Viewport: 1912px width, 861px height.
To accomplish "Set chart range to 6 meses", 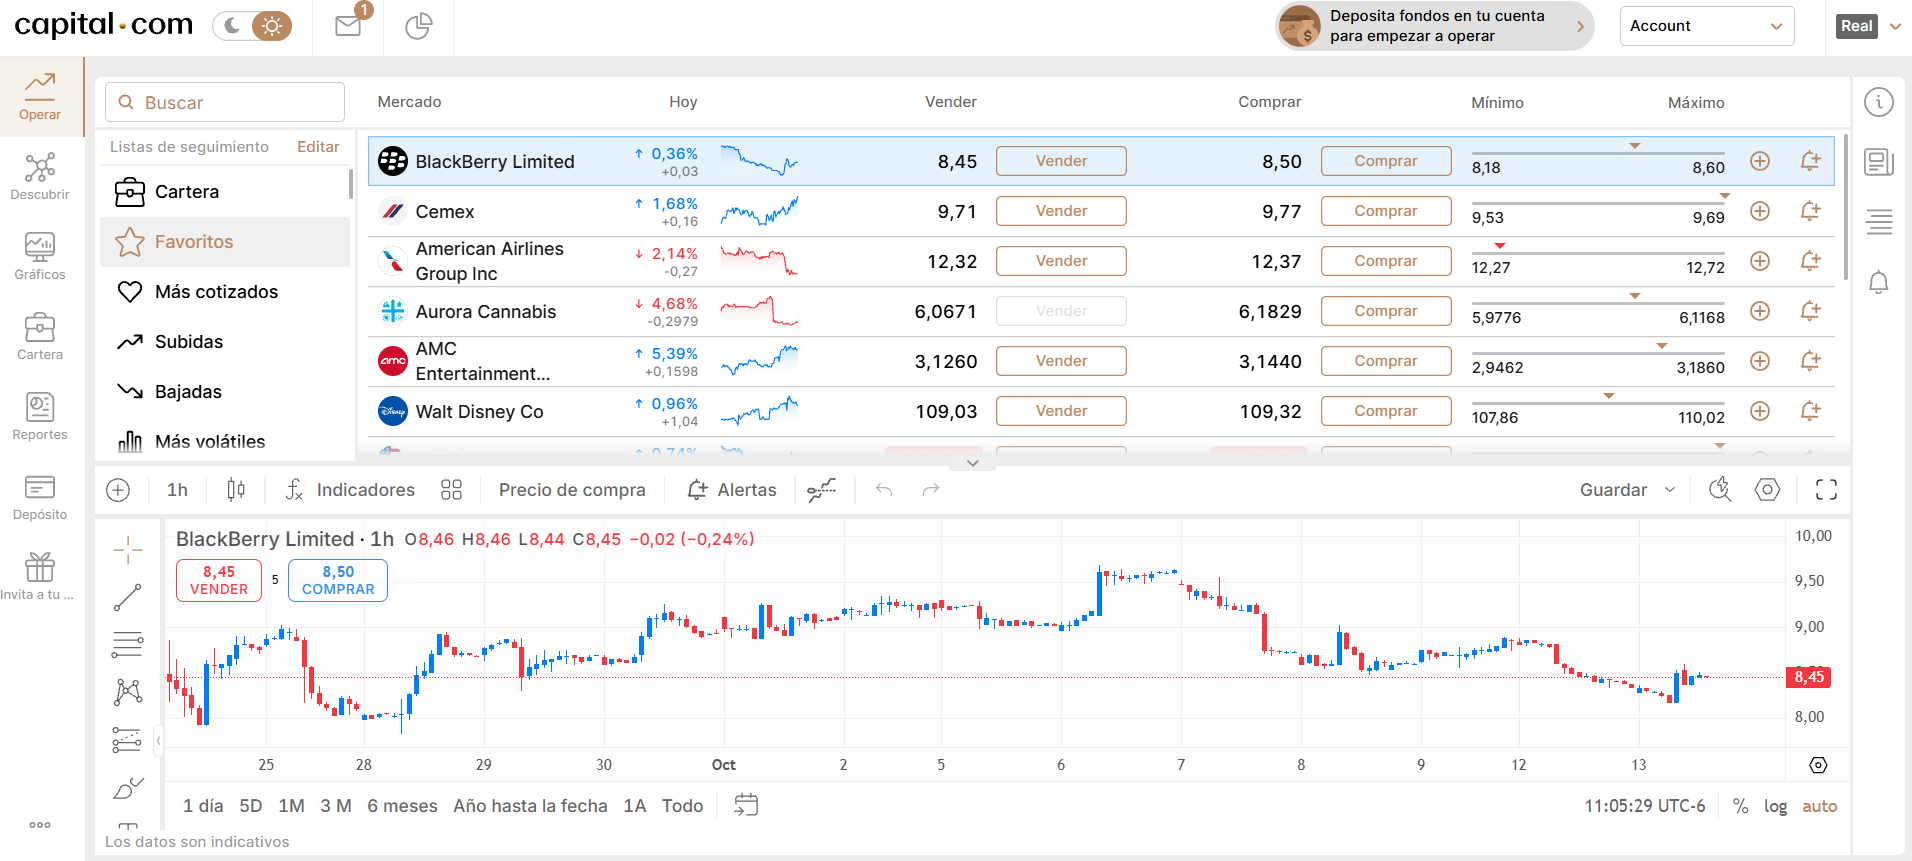I will pyautogui.click(x=402, y=806).
